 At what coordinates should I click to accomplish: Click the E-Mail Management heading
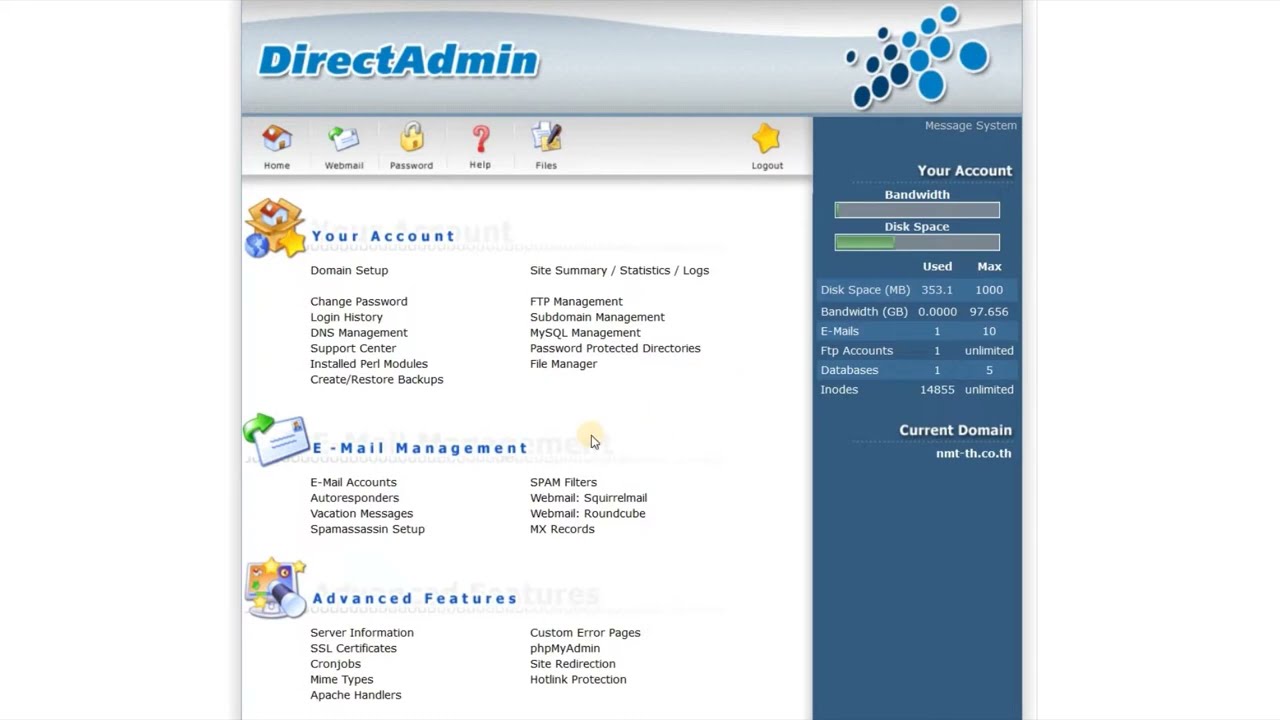[x=420, y=448]
